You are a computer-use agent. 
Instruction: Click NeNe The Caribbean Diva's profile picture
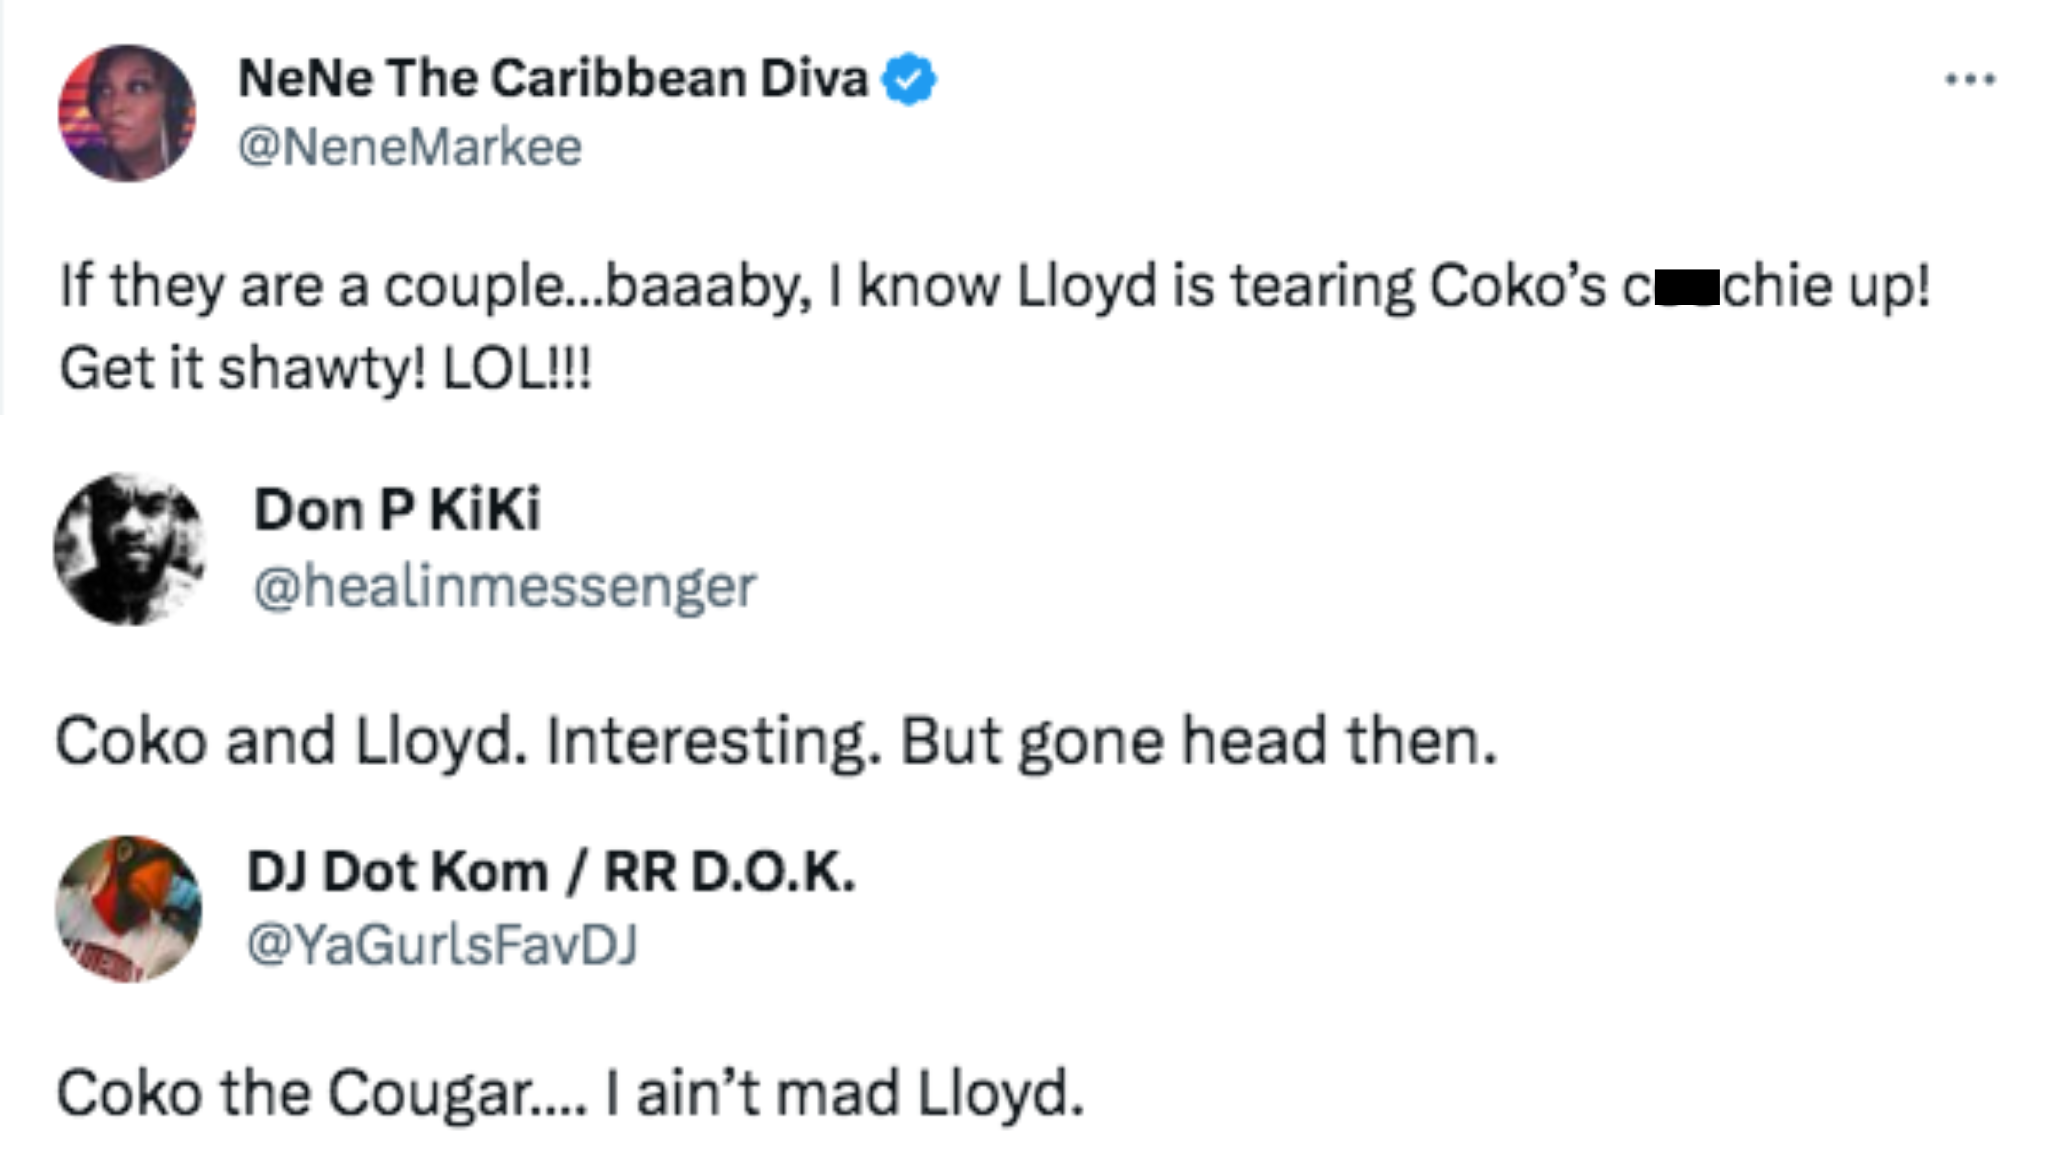[127, 113]
